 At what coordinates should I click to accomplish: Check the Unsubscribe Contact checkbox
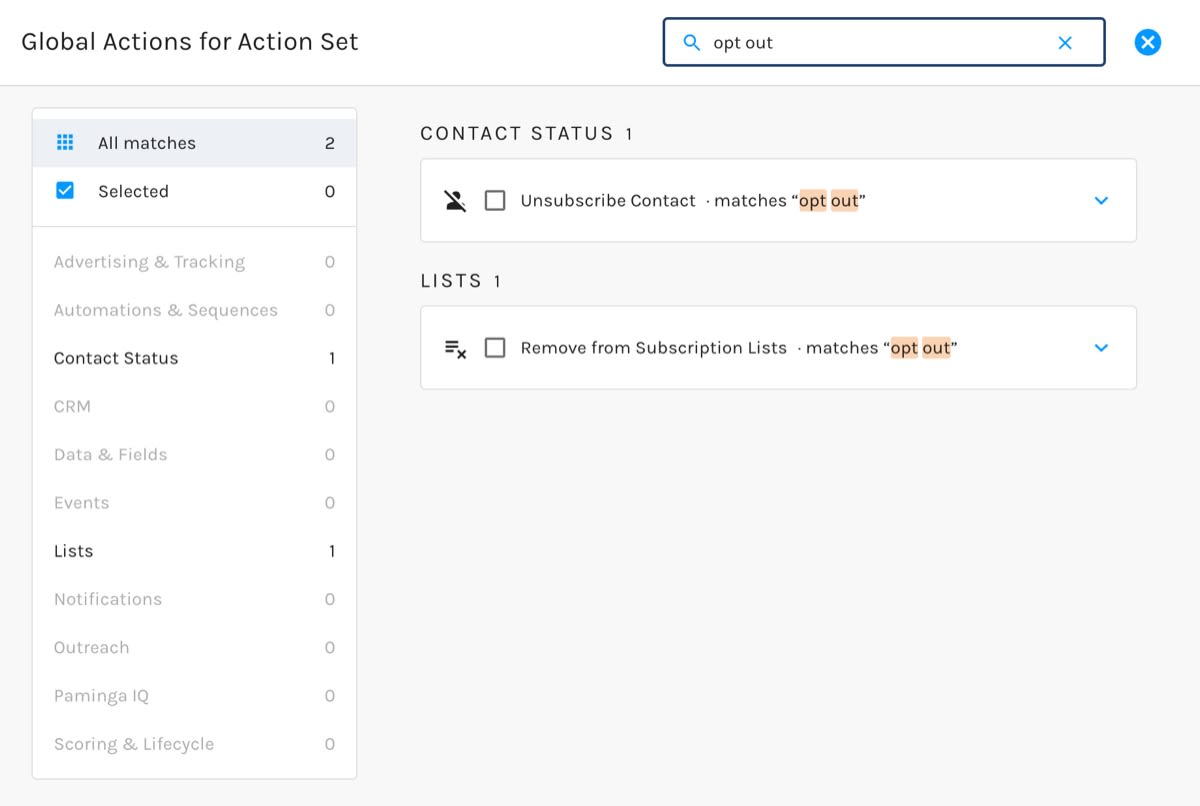495,200
